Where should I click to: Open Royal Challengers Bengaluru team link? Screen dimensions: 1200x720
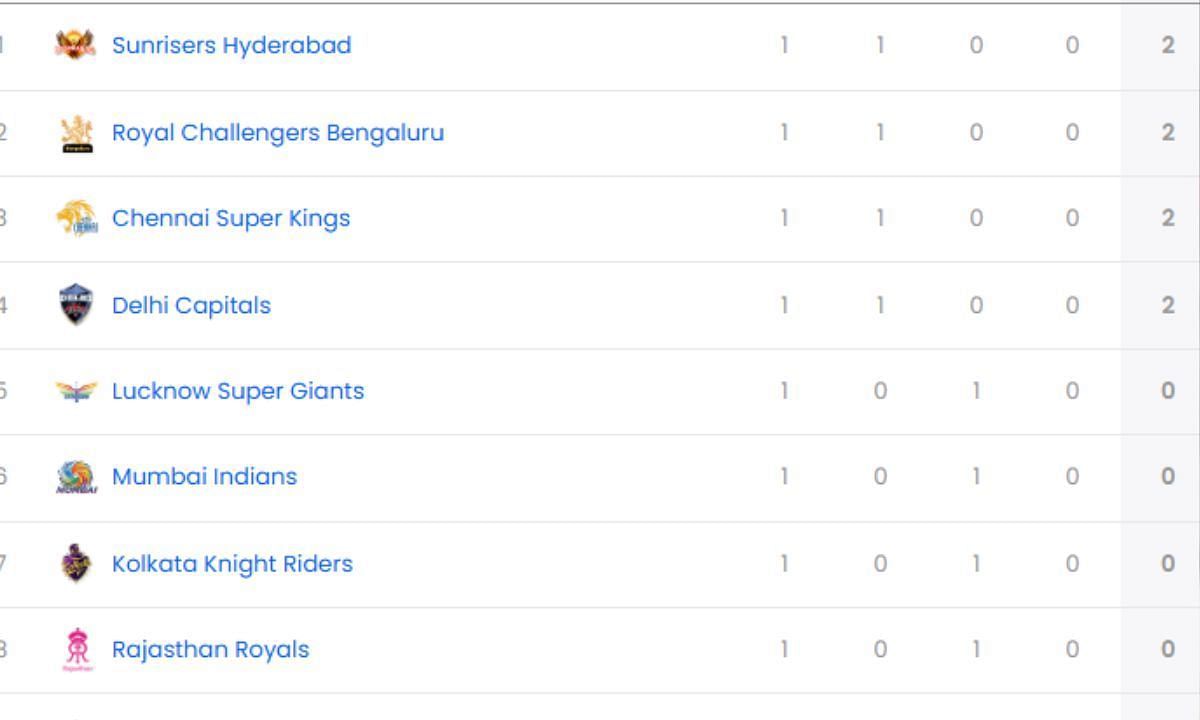[x=278, y=133]
